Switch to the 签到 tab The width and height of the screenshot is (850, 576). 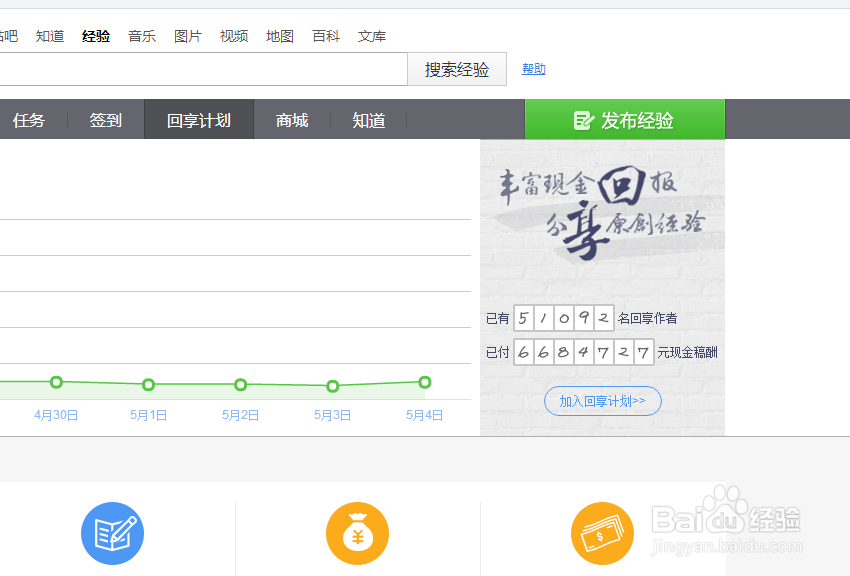[105, 120]
